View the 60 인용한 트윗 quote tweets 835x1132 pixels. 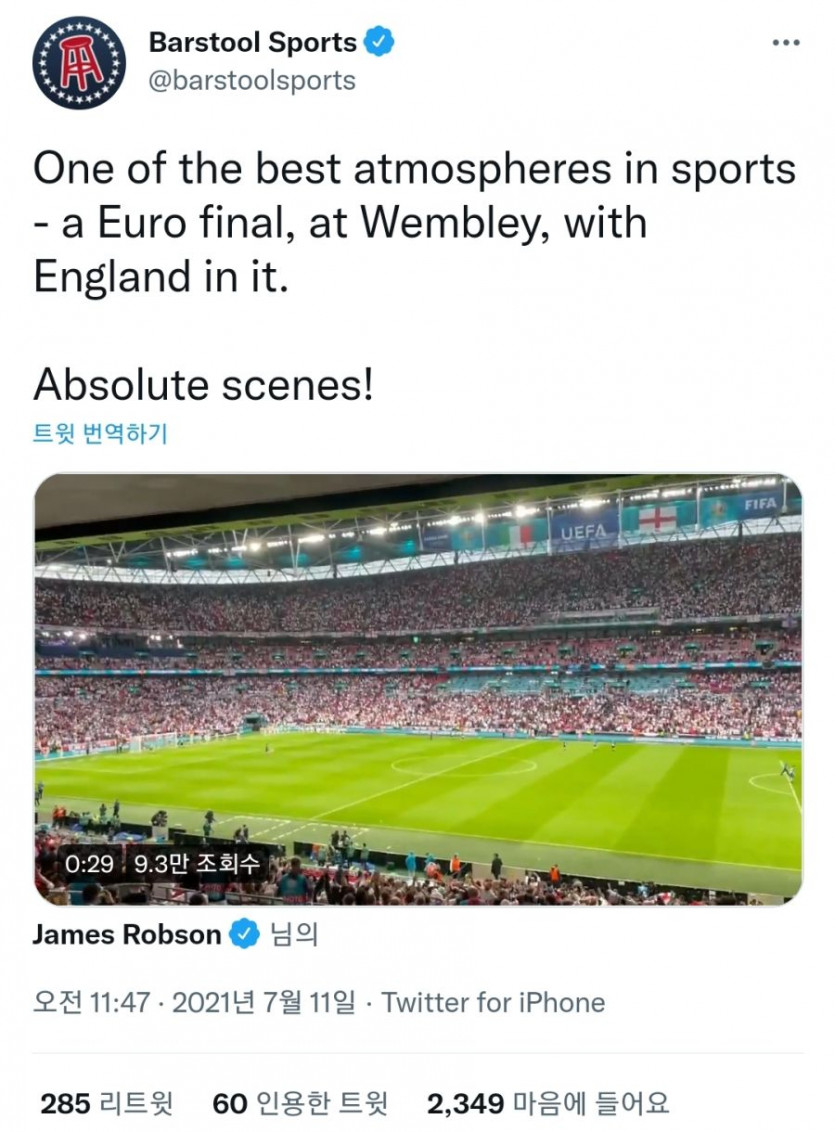pyautogui.click(x=300, y=1103)
